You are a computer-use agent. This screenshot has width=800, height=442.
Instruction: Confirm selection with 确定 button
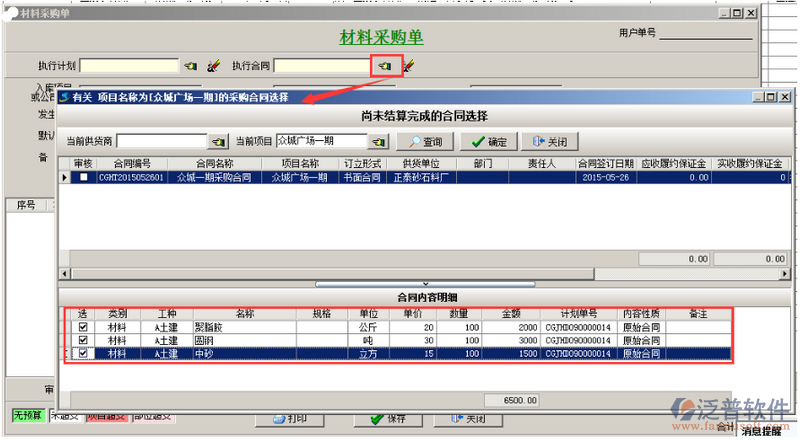489,142
